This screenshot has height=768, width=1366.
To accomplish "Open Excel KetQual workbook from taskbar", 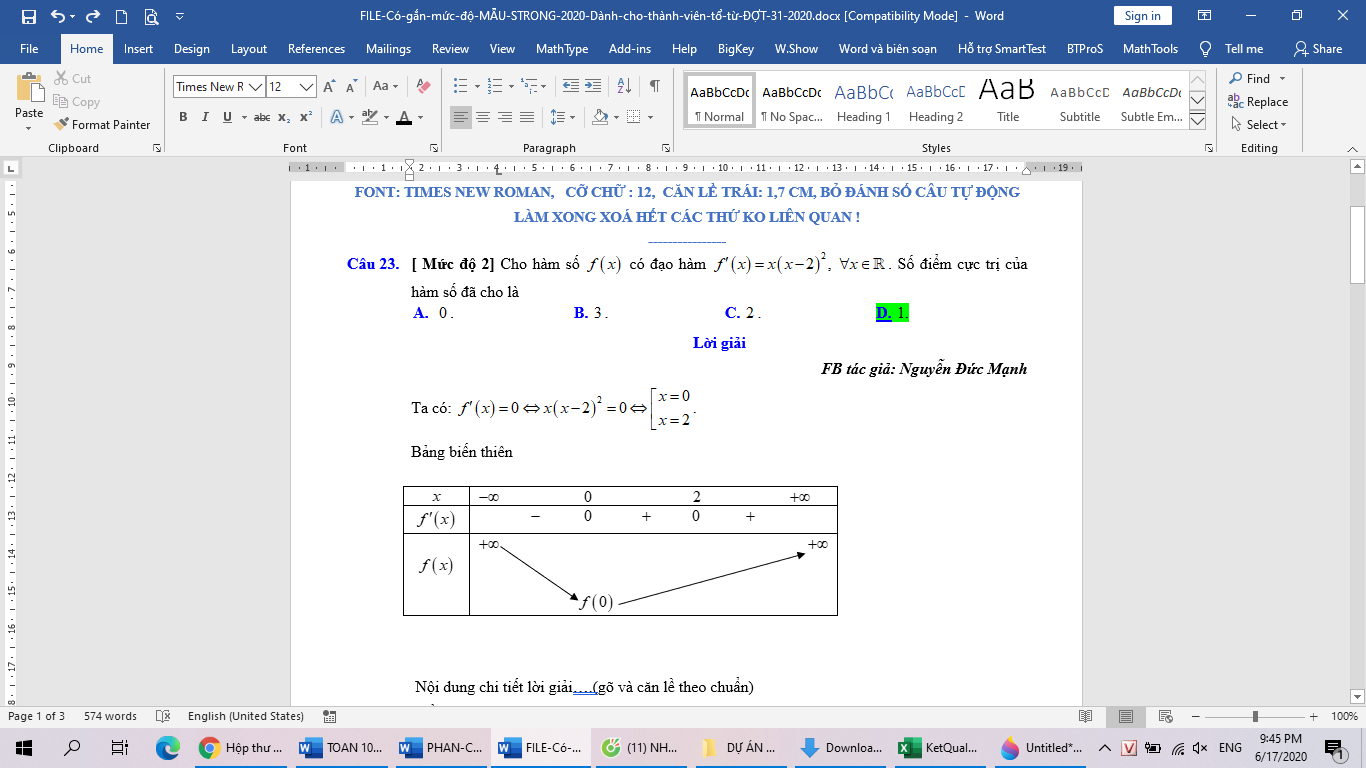I will (940, 747).
